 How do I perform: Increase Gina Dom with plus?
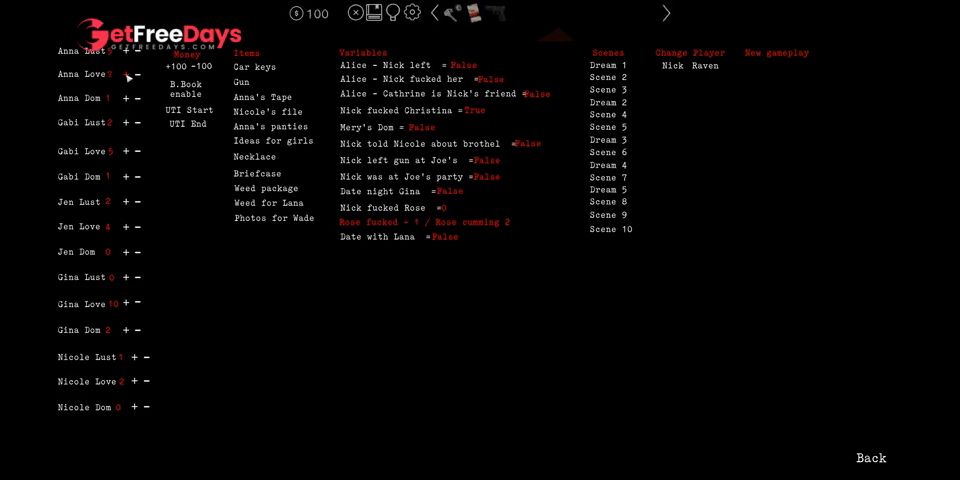[x=126, y=330]
